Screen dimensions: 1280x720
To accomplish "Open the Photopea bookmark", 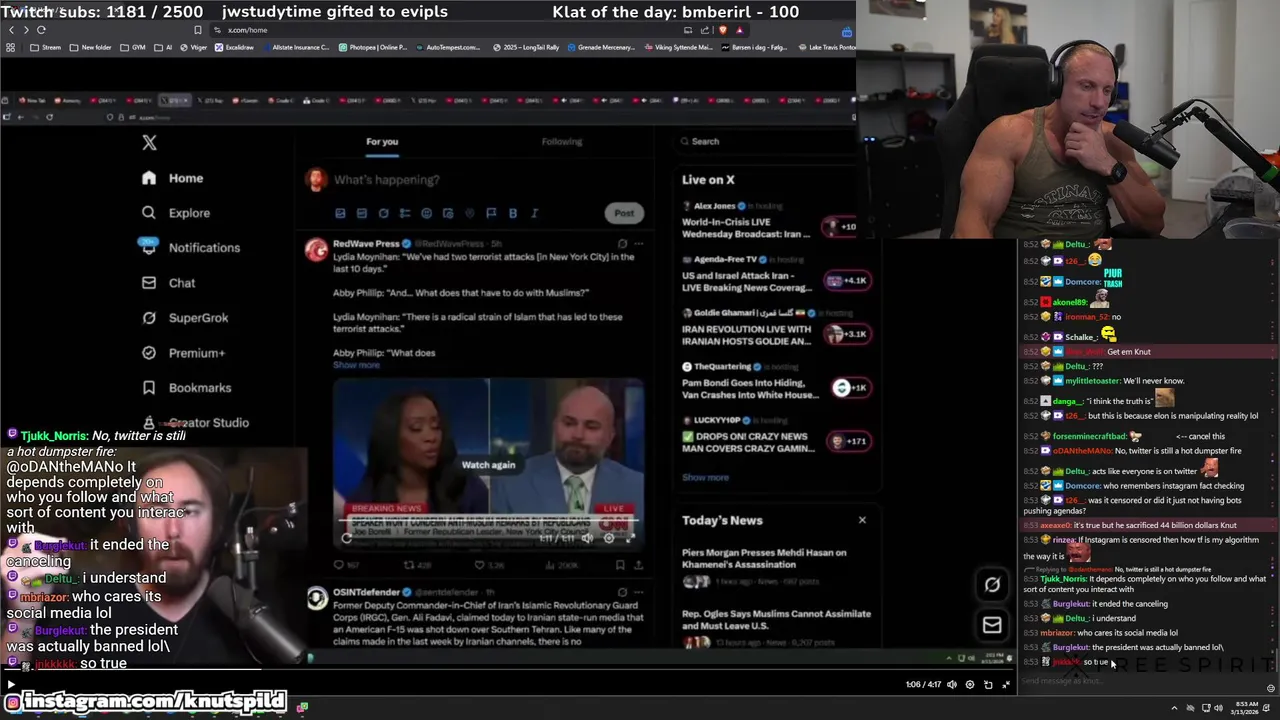I will [373, 47].
